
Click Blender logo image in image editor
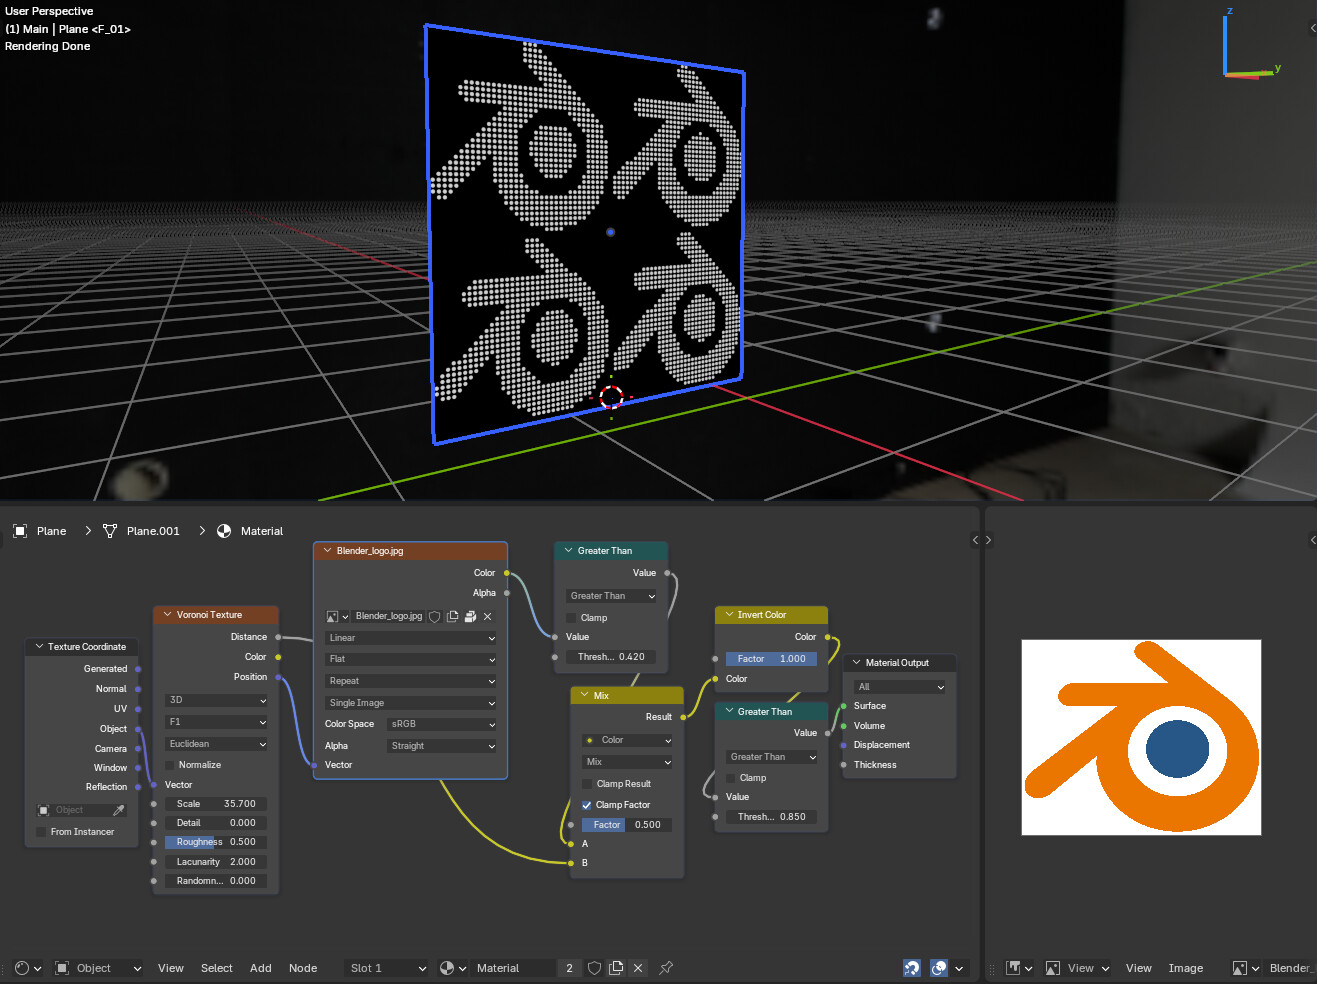click(1141, 737)
